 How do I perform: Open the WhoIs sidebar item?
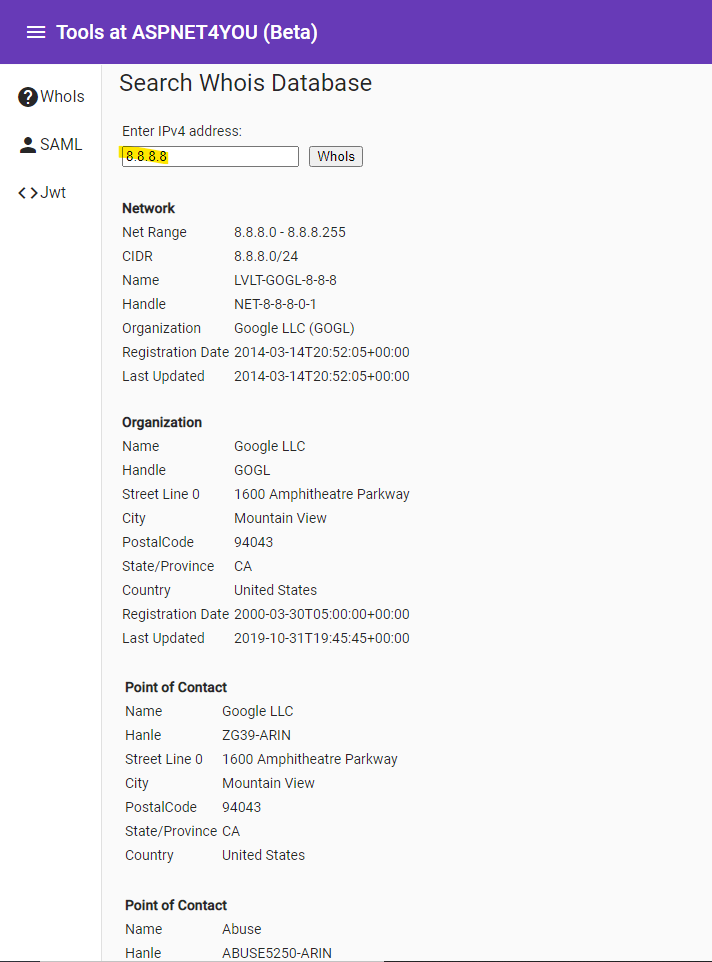(52, 97)
